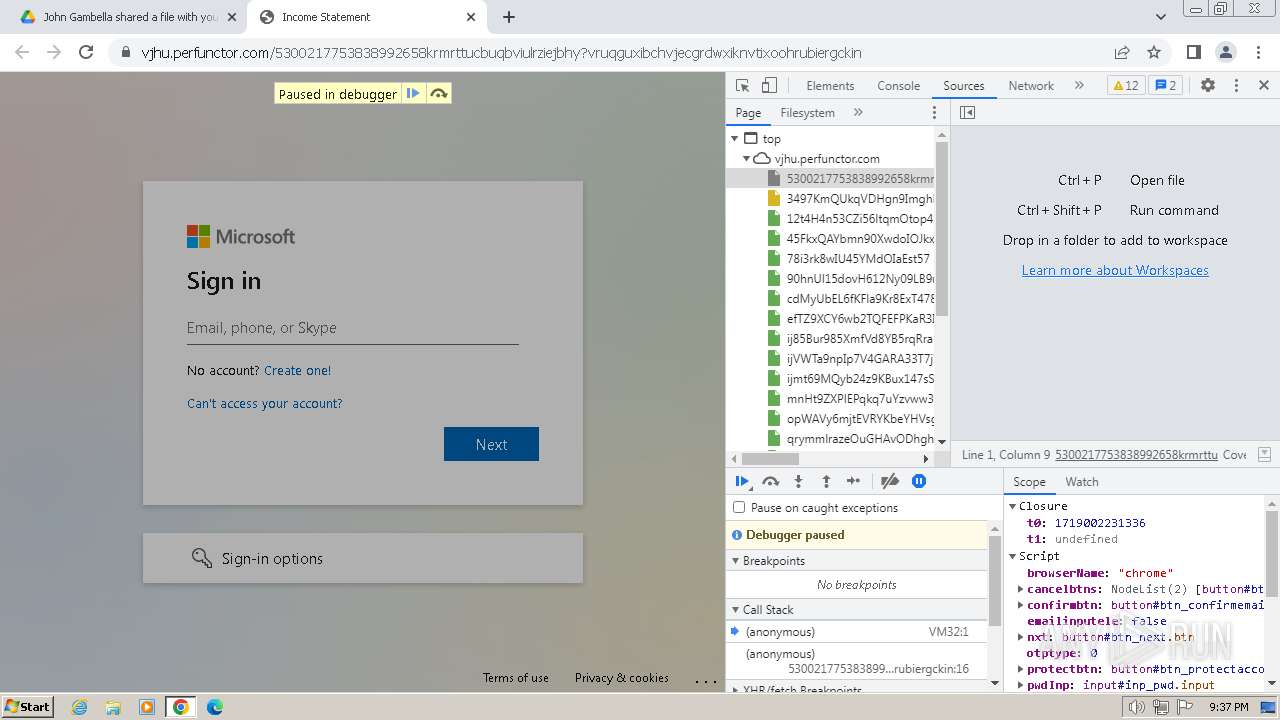Switch to the Elements tab

click(x=830, y=86)
